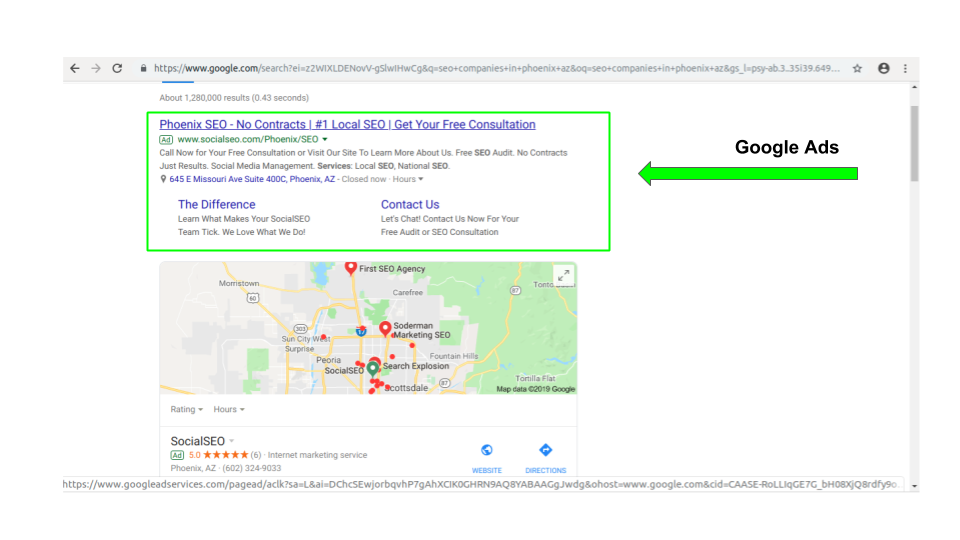Screen dimensions: 960x540
Task: Click the padlock site security icon
Action: coord(143,69)
